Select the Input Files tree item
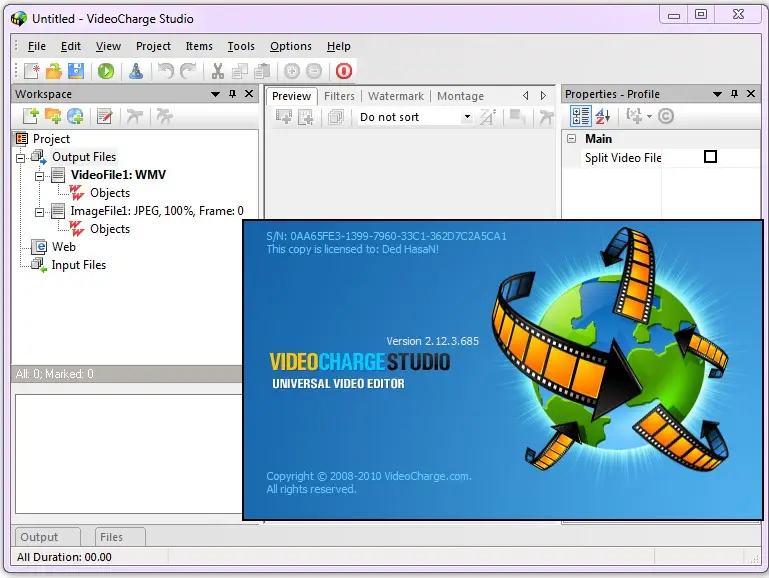Image resolution: width=769 pixels, height=578 pixels. [78, 265]
